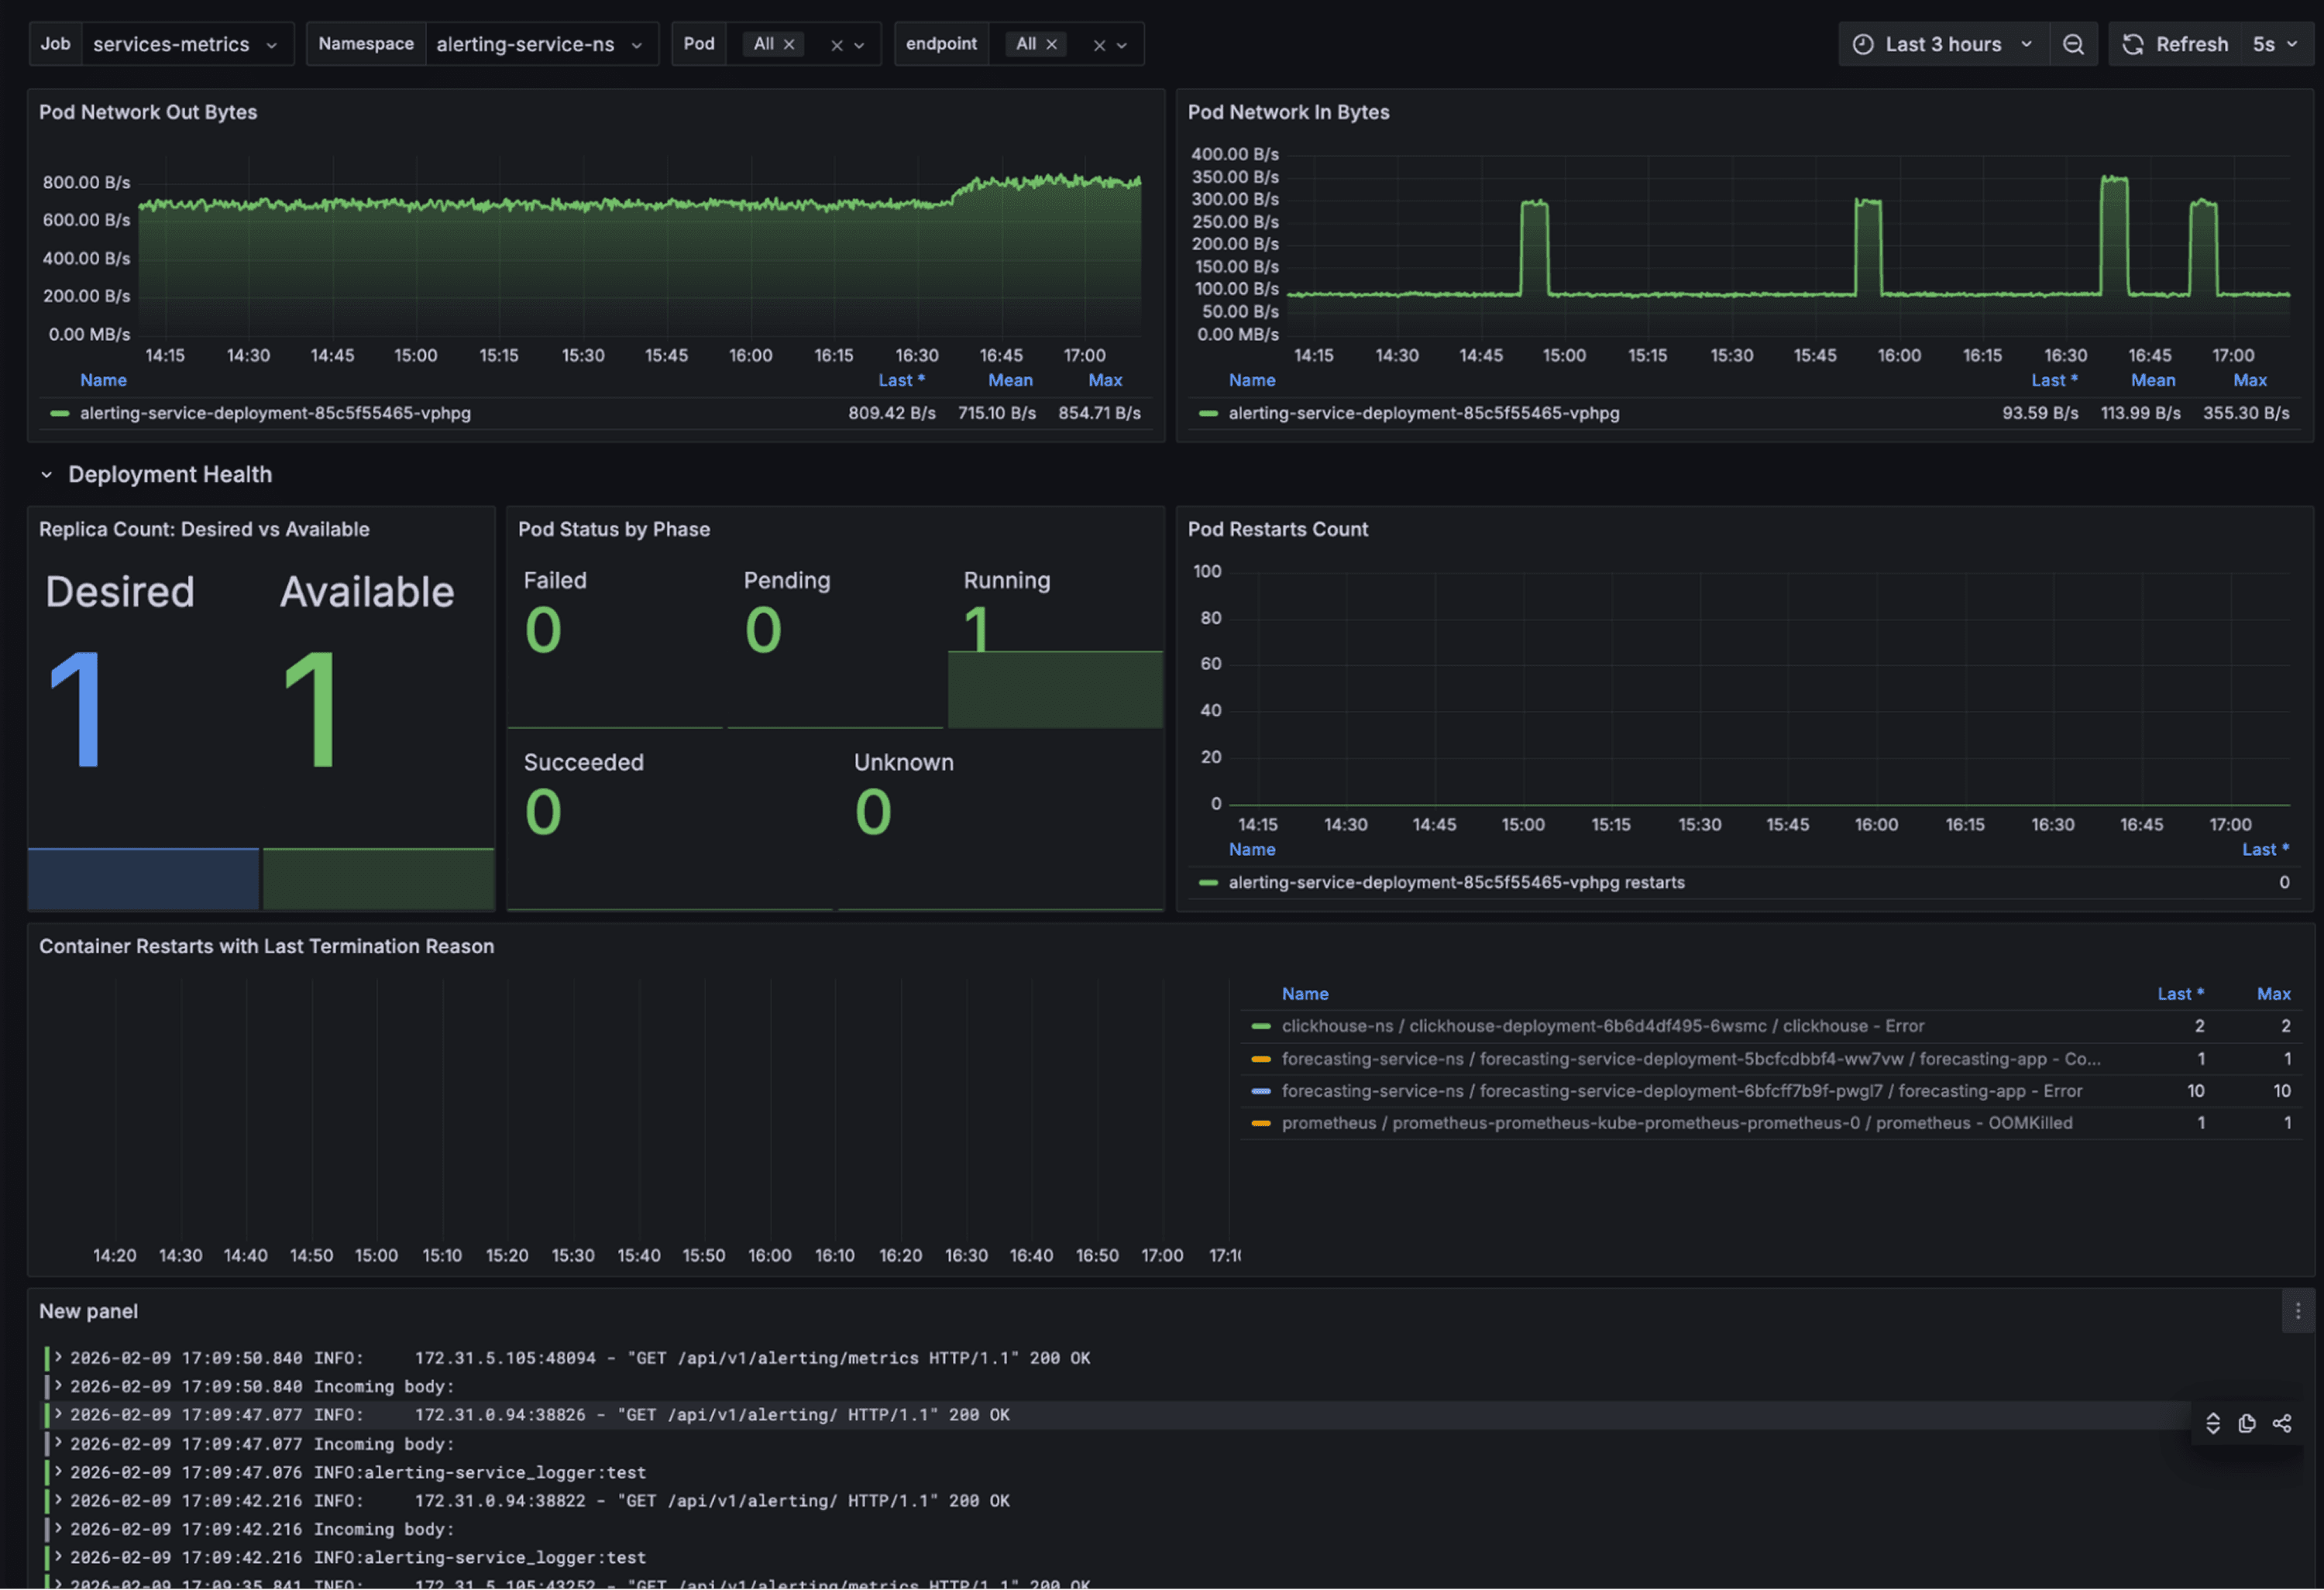Open the New panel three-dot menu

point(2297,1311)
